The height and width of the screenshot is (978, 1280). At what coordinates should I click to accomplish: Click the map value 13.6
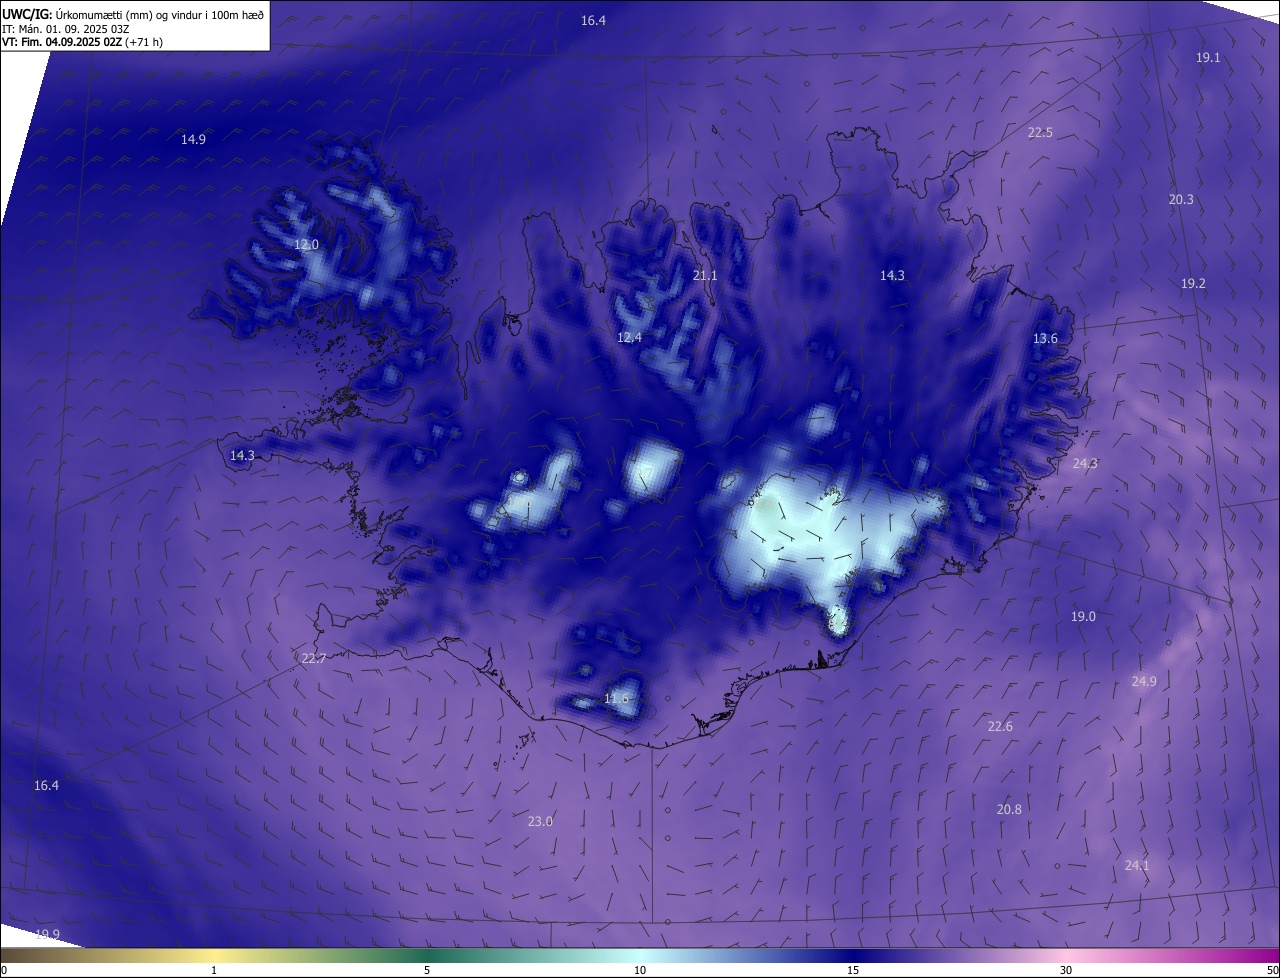[x=1045, y=339]
